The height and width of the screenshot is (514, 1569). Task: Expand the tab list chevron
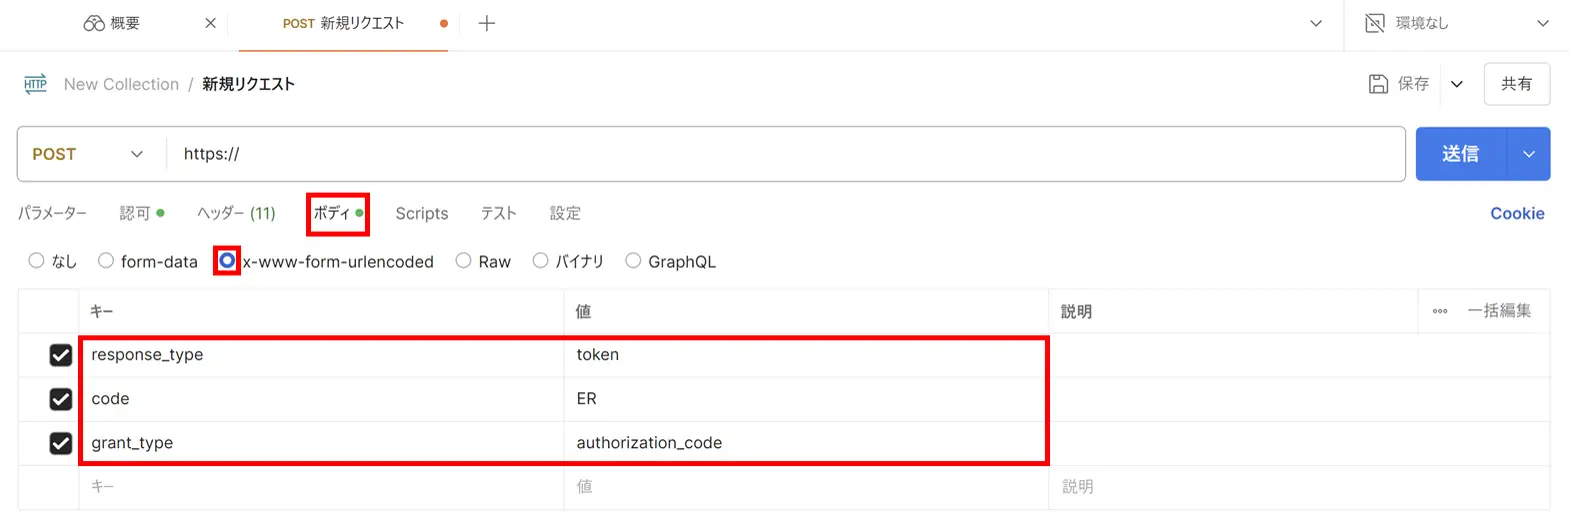(1316, 23)
